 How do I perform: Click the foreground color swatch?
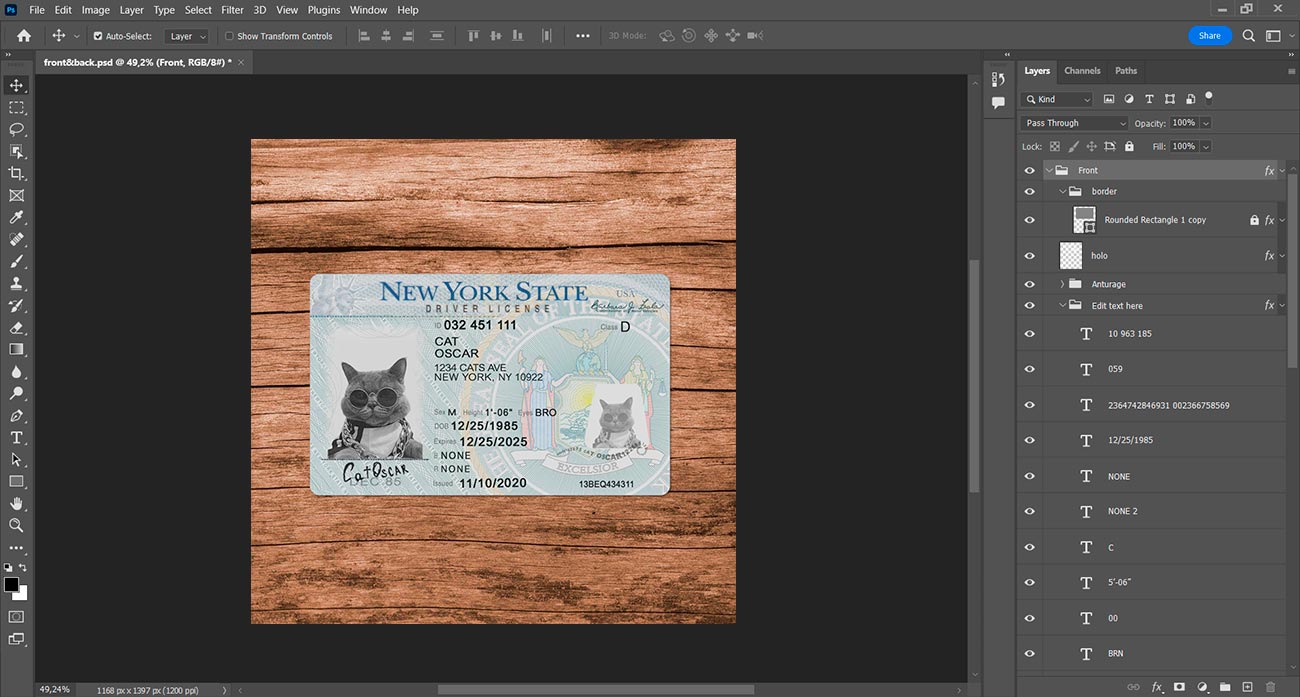[11, 584]
